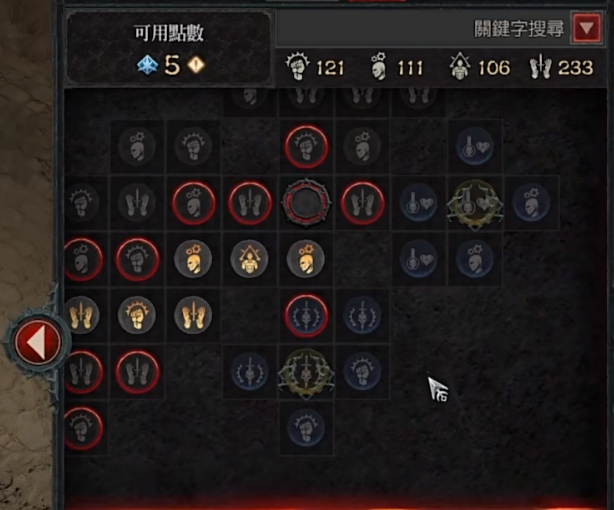Image resolution: width=614 pixels, height=510 pixels.
Task: Click the Willpower stat icon showing 106
Action: [x=460, y=67]
